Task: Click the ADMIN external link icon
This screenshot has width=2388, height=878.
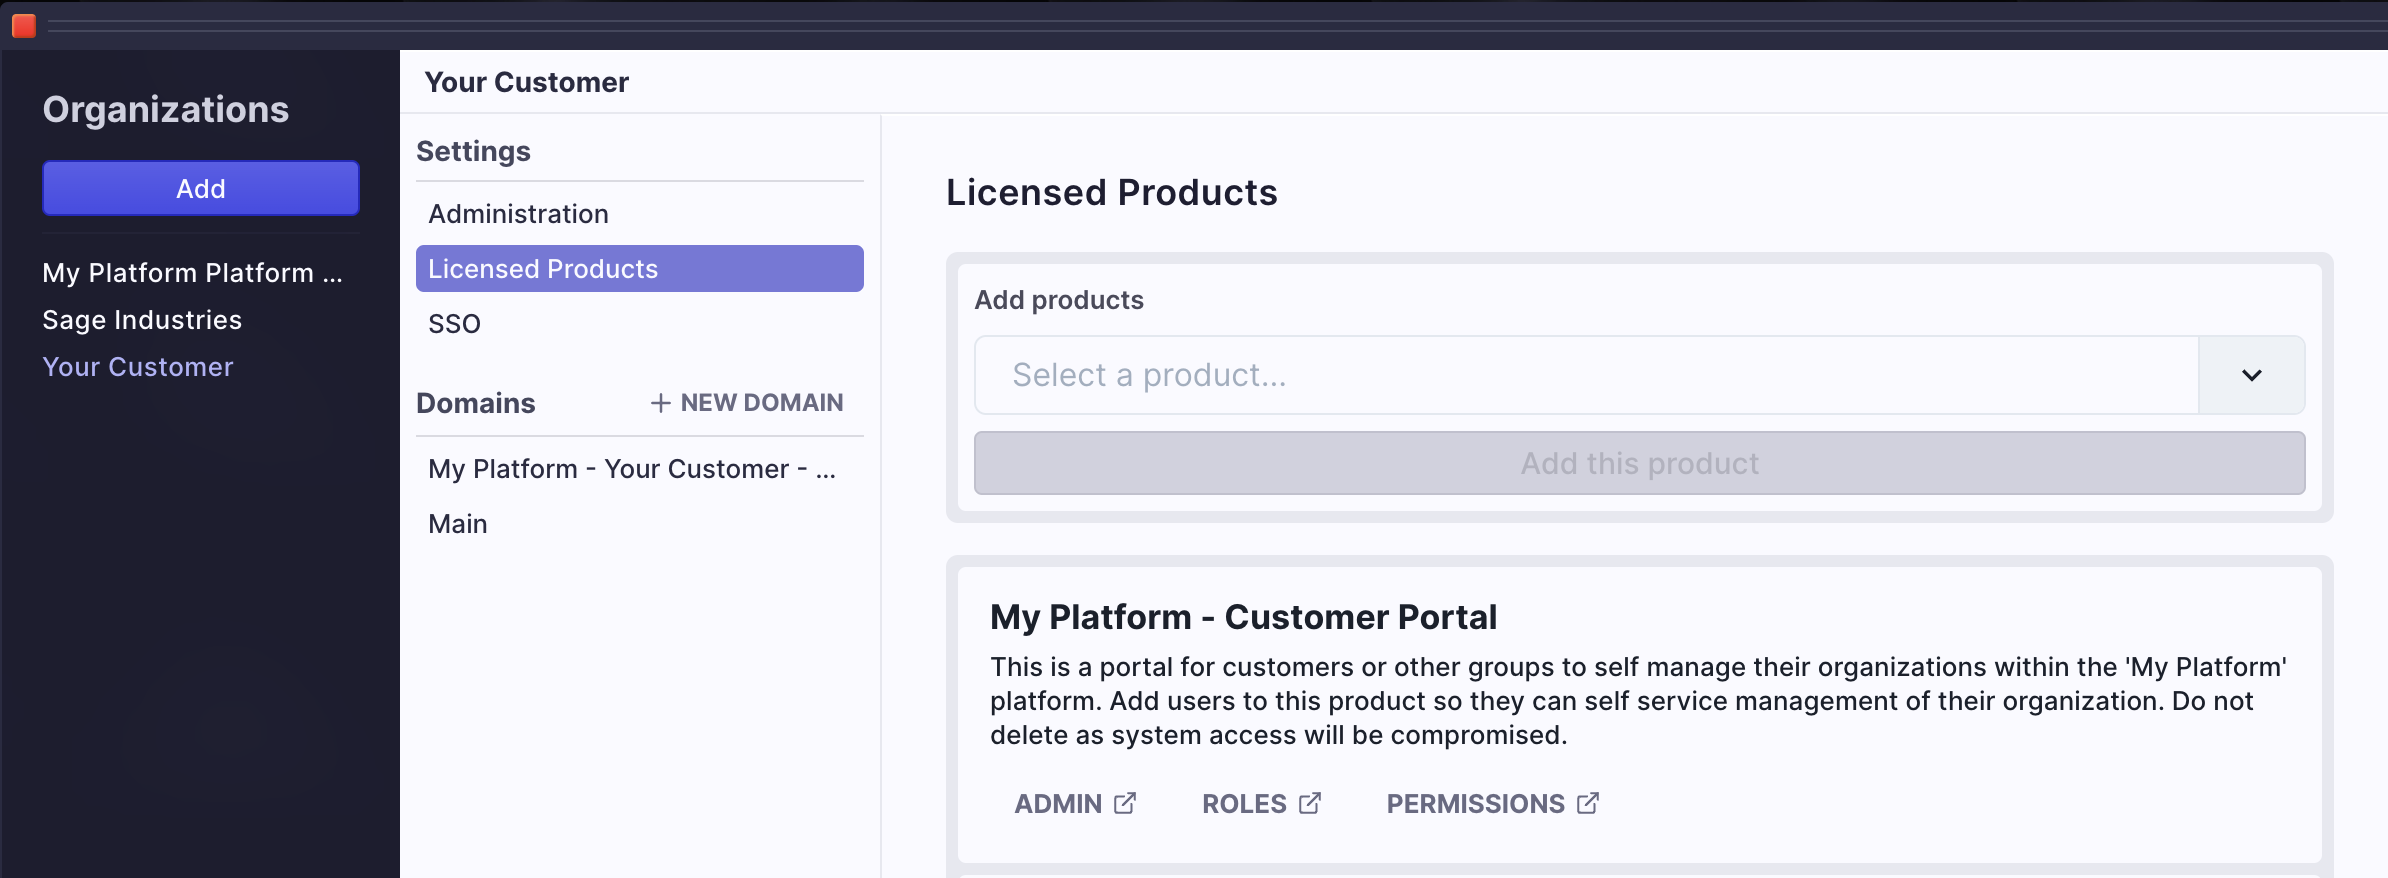Action: 1125,803
